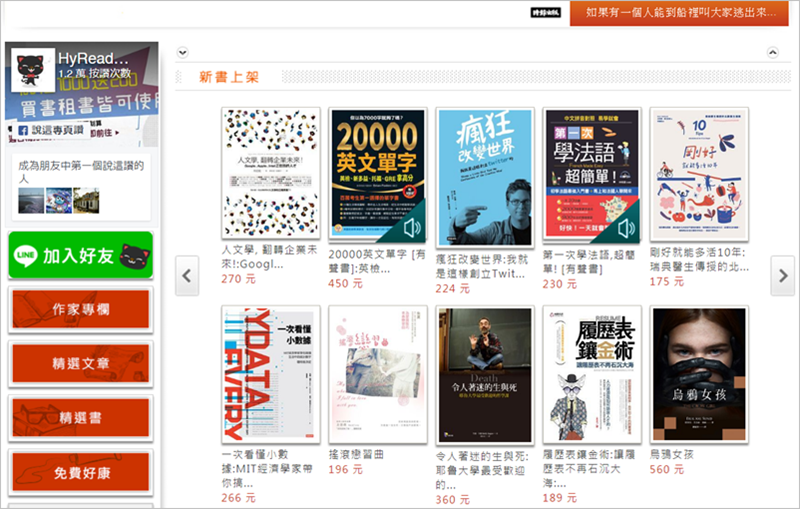This screenshot has height=509, width=800.
Task: Collapse section using the top-right up chevron
Action: point(772,52)
